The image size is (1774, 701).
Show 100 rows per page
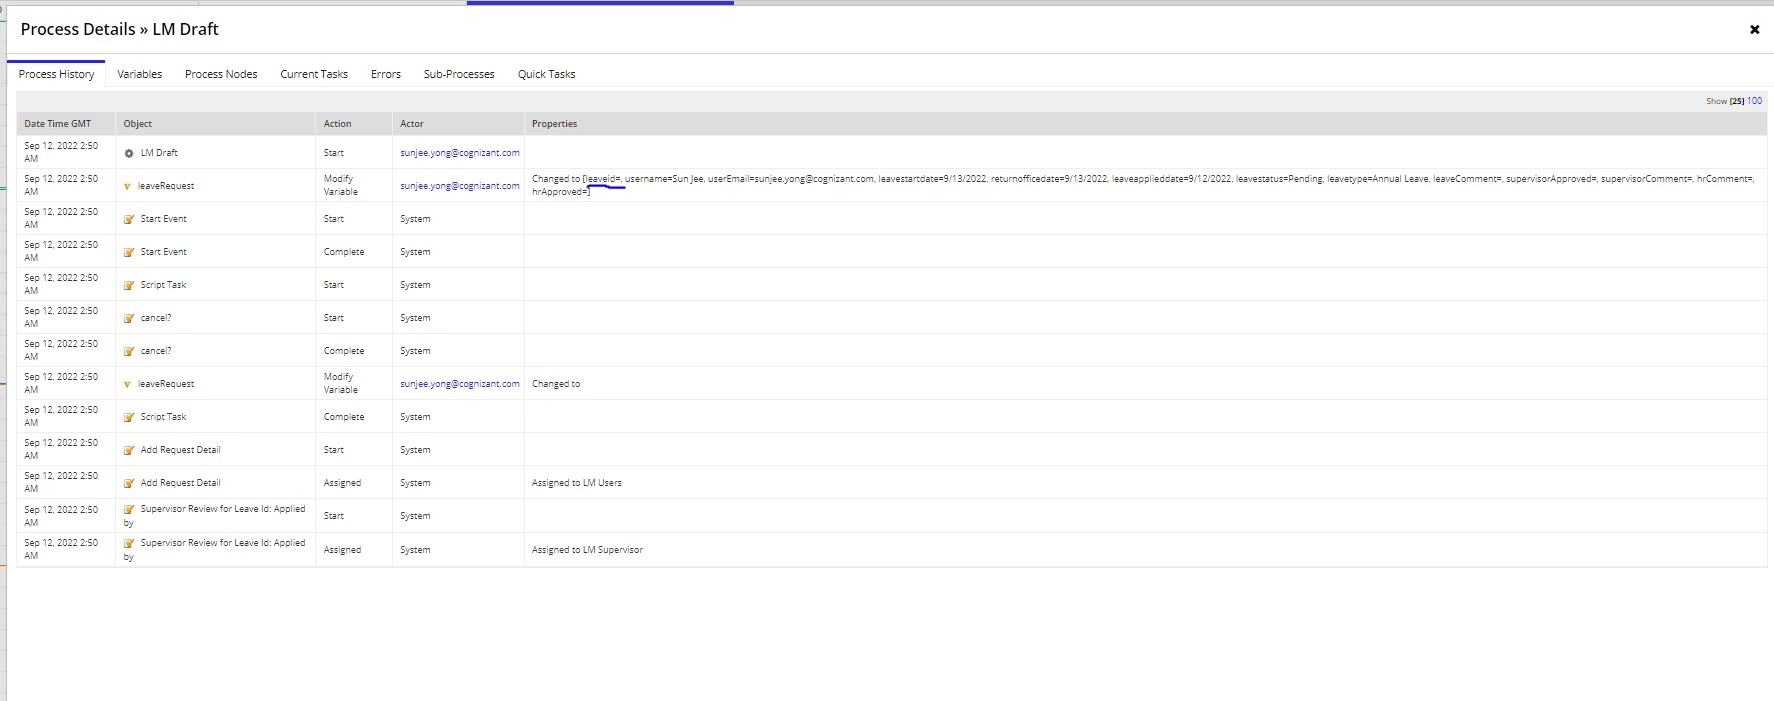click(1754, 101)
